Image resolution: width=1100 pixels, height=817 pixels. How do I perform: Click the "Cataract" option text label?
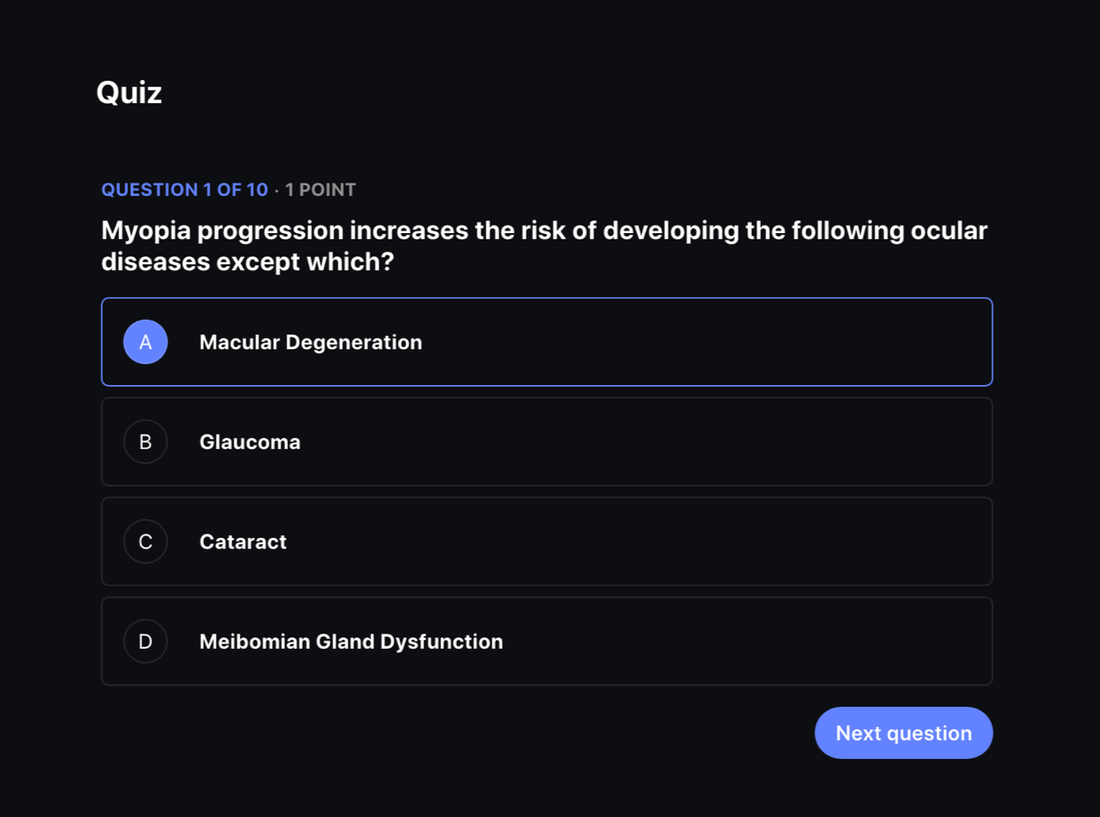pos(243,541)
